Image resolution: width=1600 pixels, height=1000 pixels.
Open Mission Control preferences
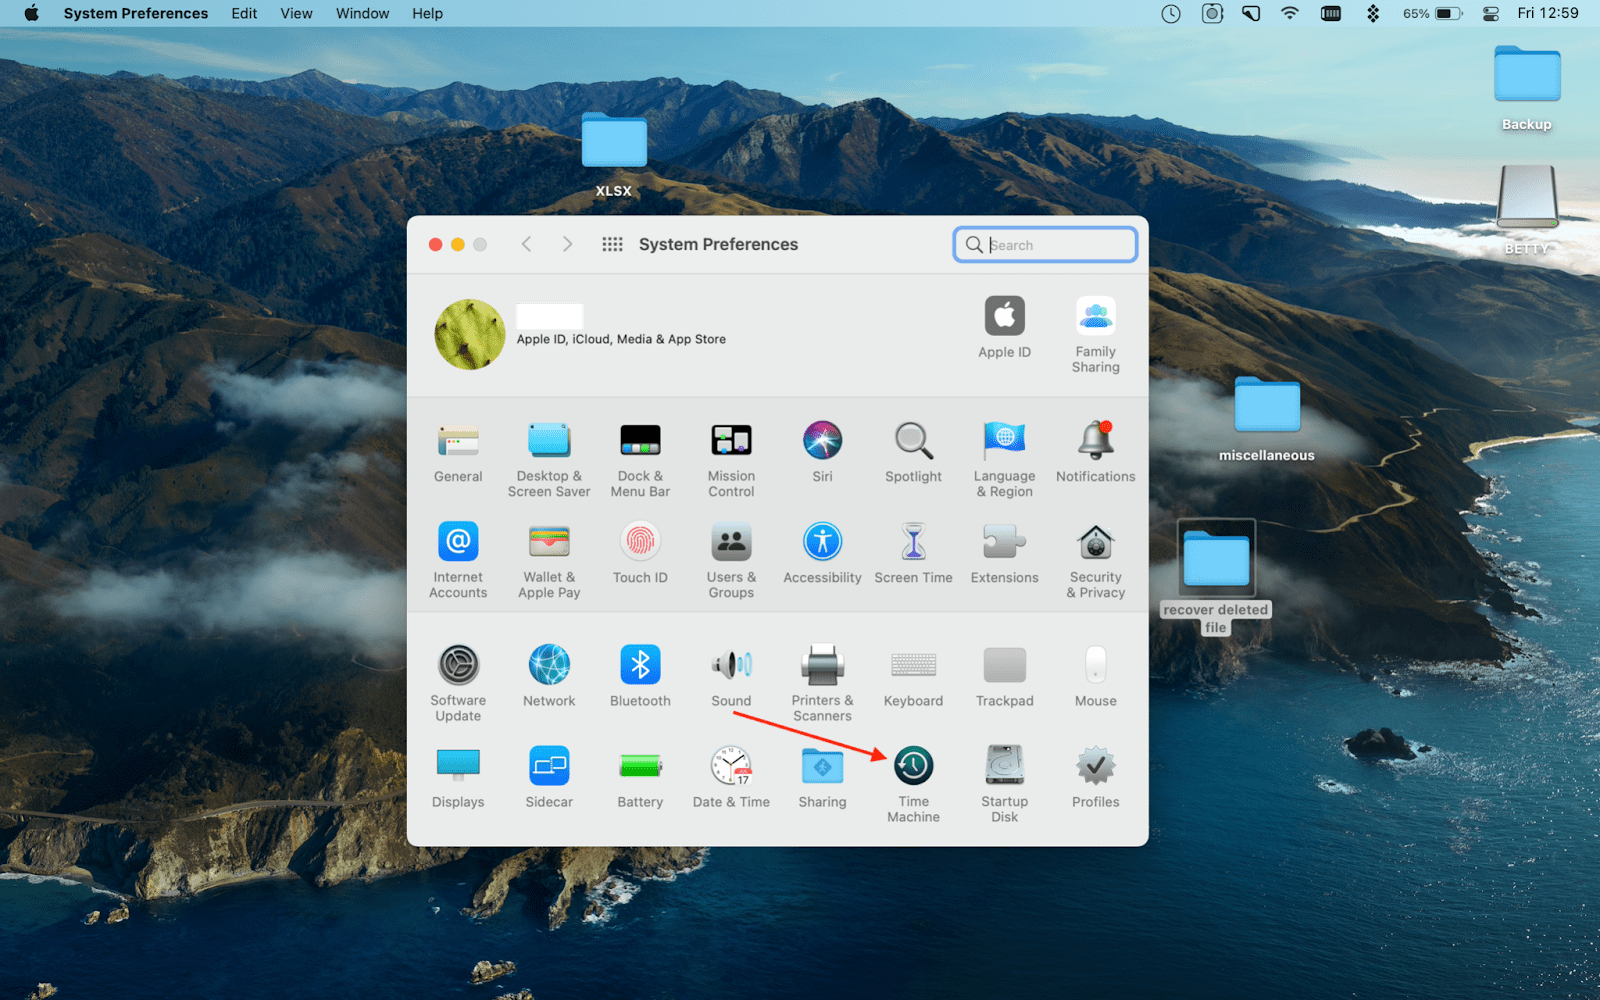pyautogui.click(x=731, y=460)
